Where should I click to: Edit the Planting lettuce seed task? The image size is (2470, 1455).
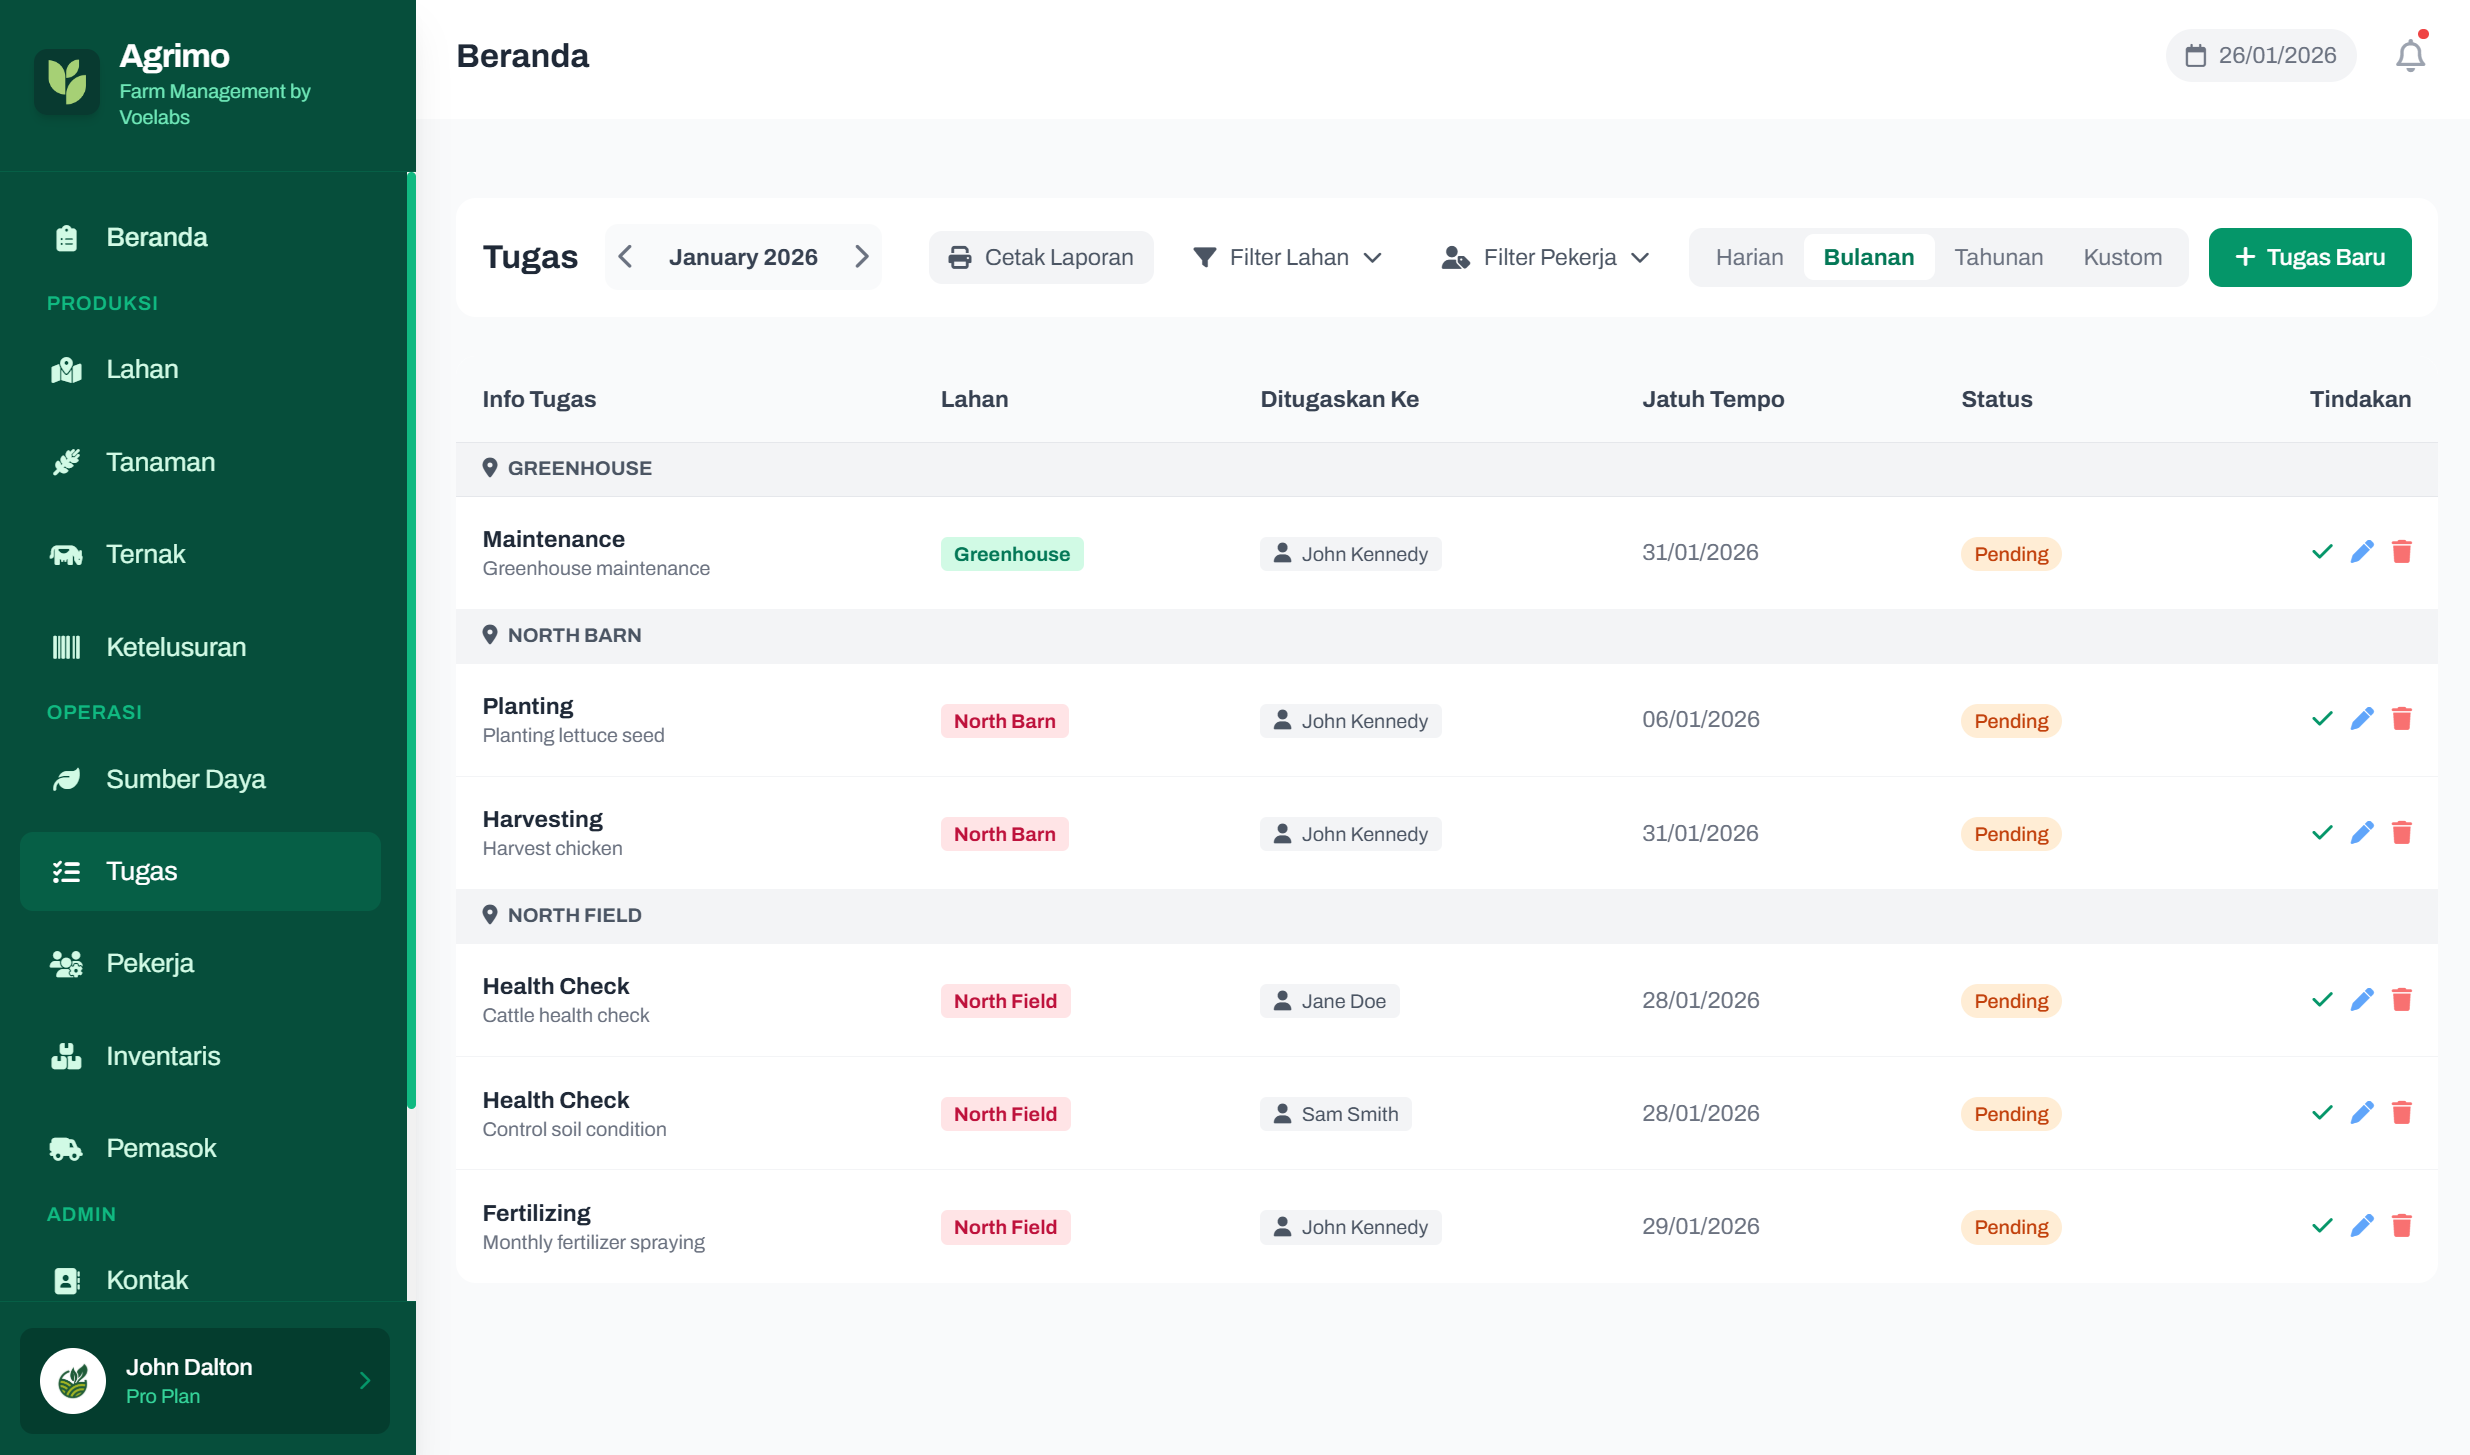(x=2361, y=719)
